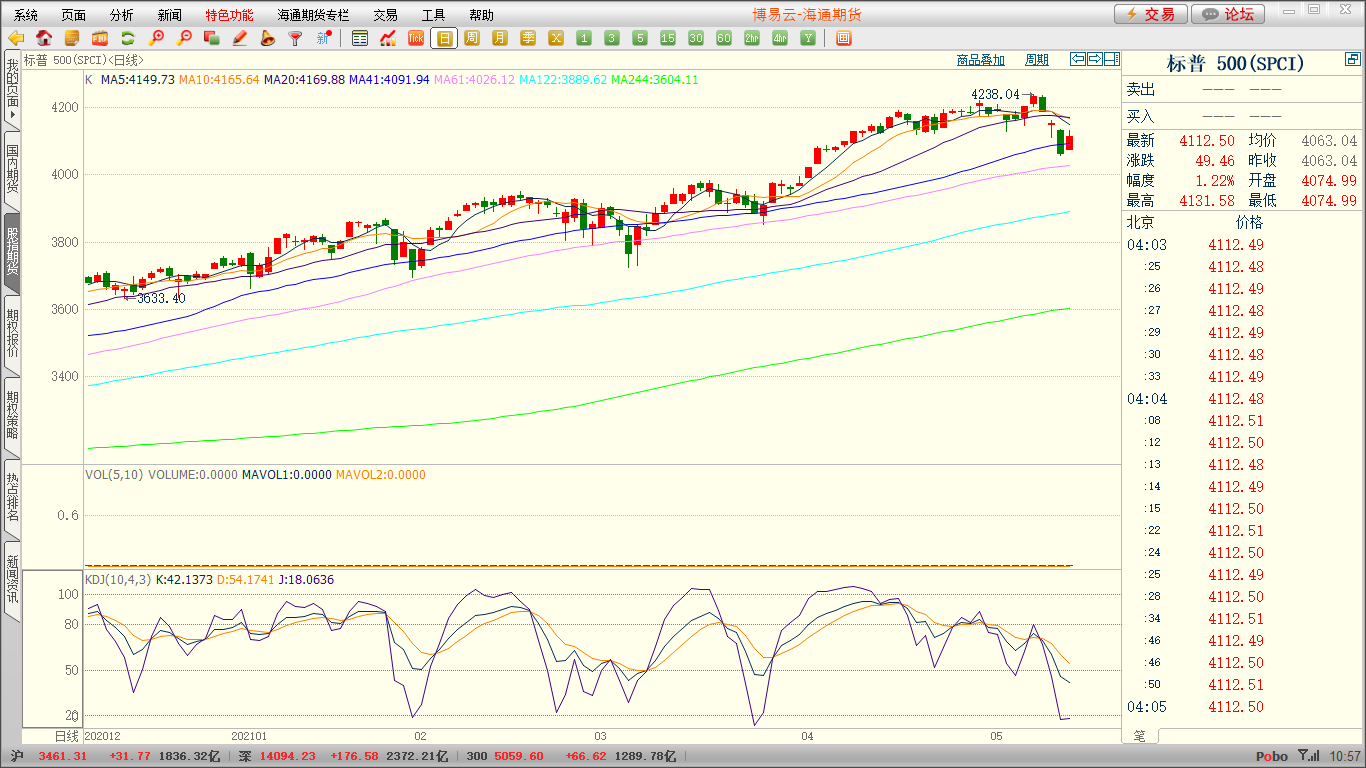Show the intraday trend chart icon

pos(388,38)
